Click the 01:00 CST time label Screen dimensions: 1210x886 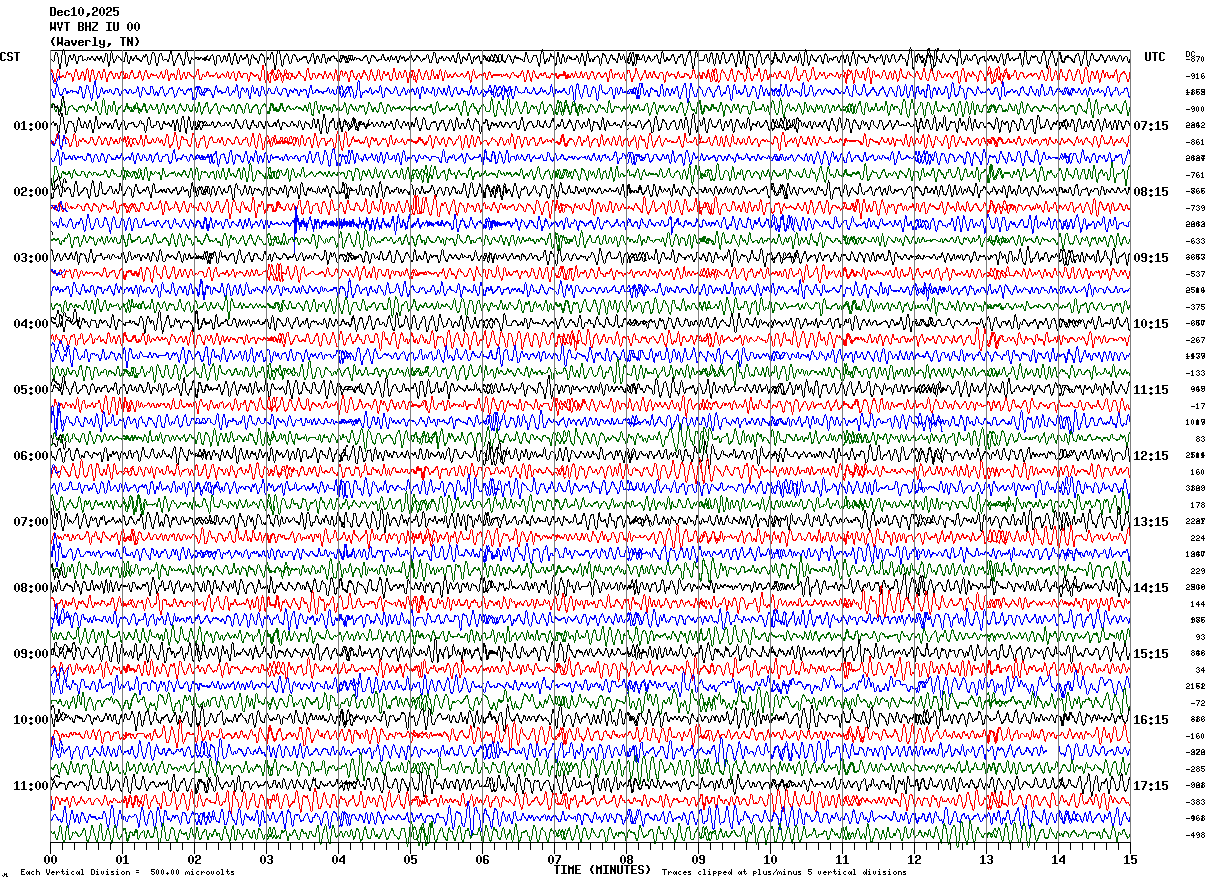(x=31, y=126)
